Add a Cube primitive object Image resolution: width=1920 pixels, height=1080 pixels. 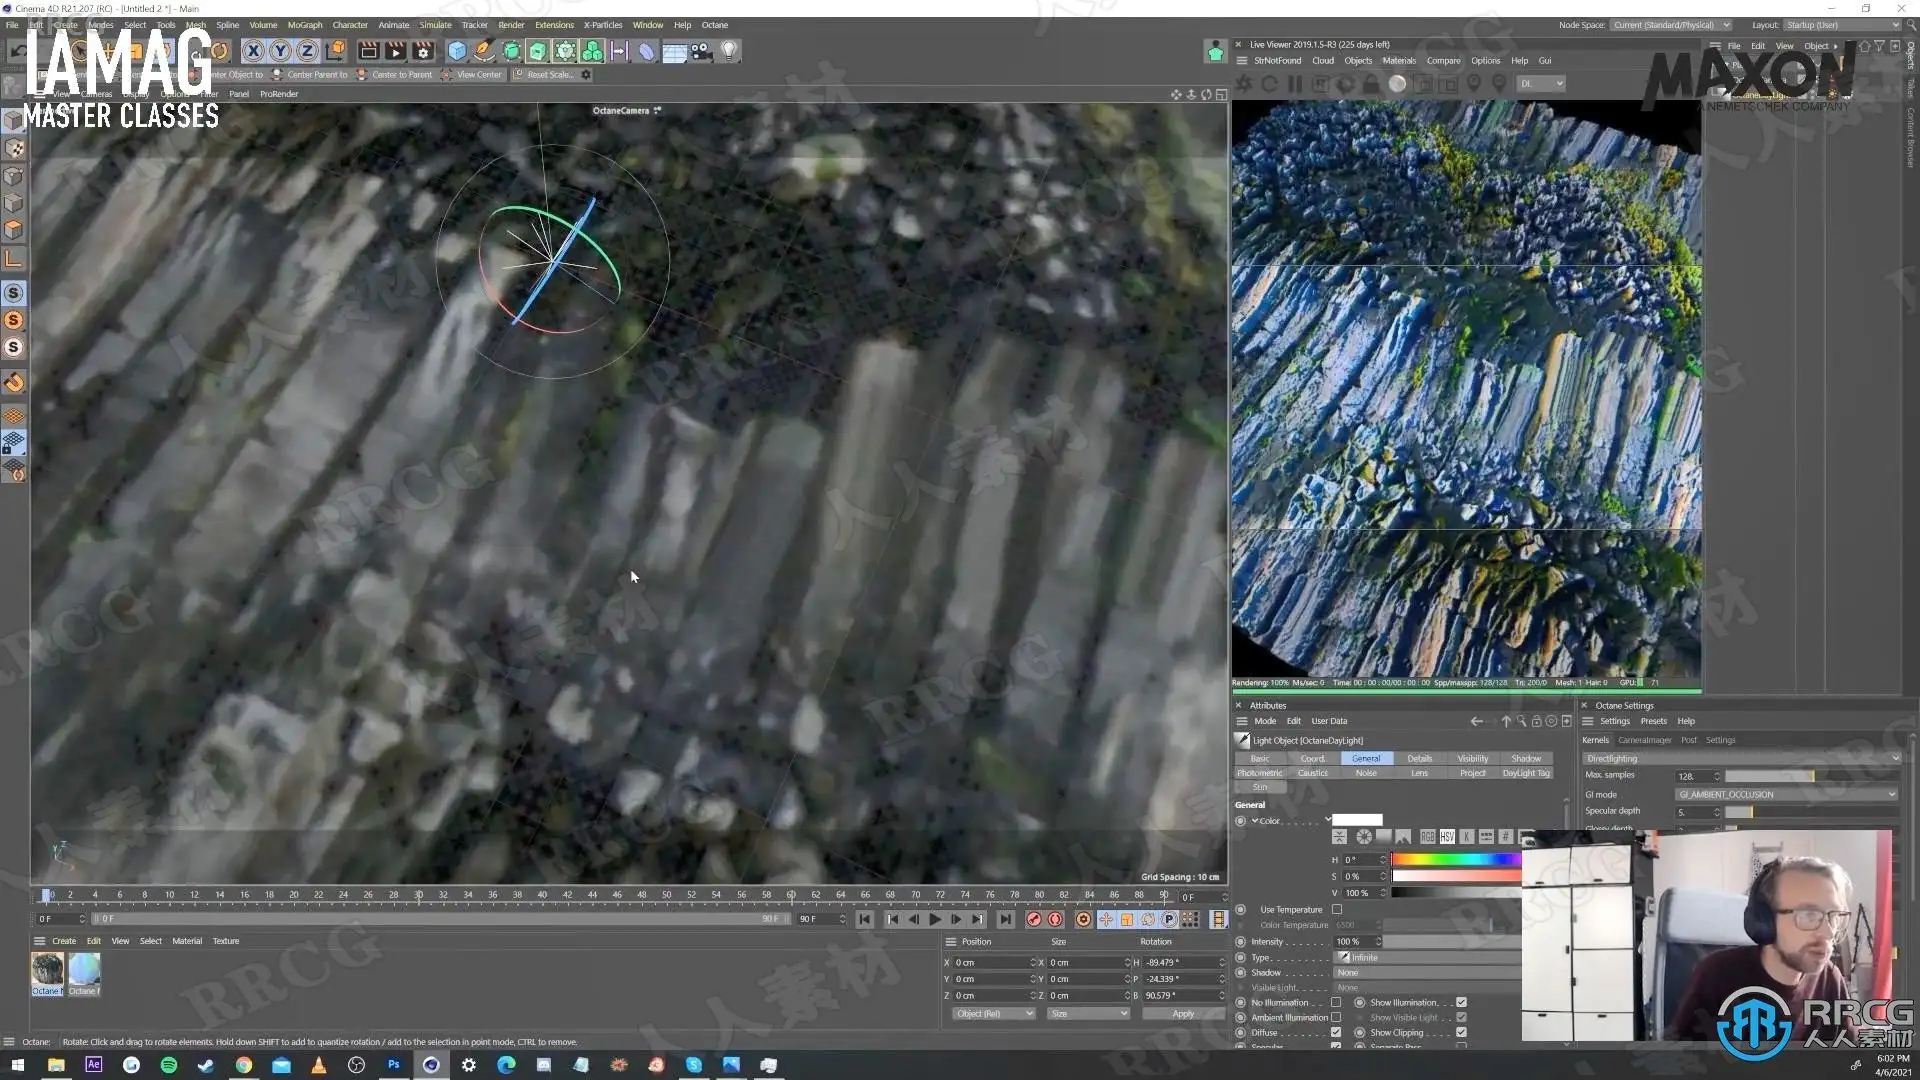coord(457,51)
